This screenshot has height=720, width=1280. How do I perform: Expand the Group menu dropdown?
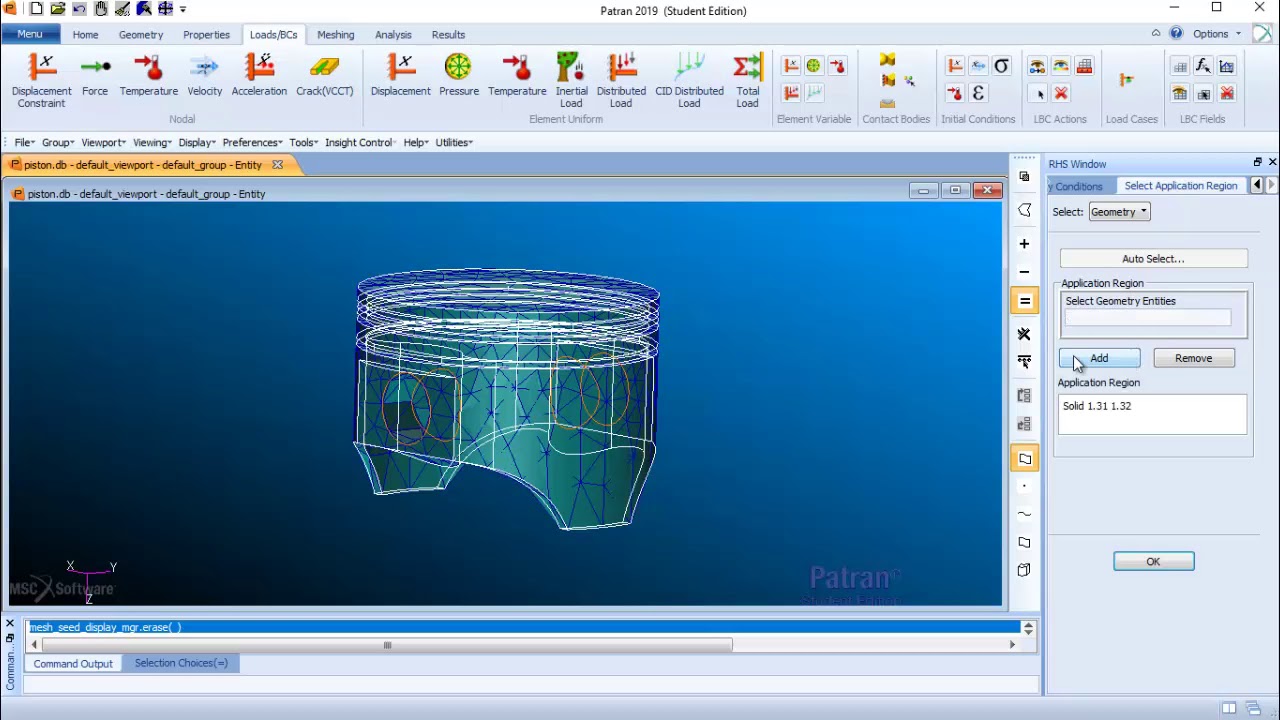click(58, 143)
